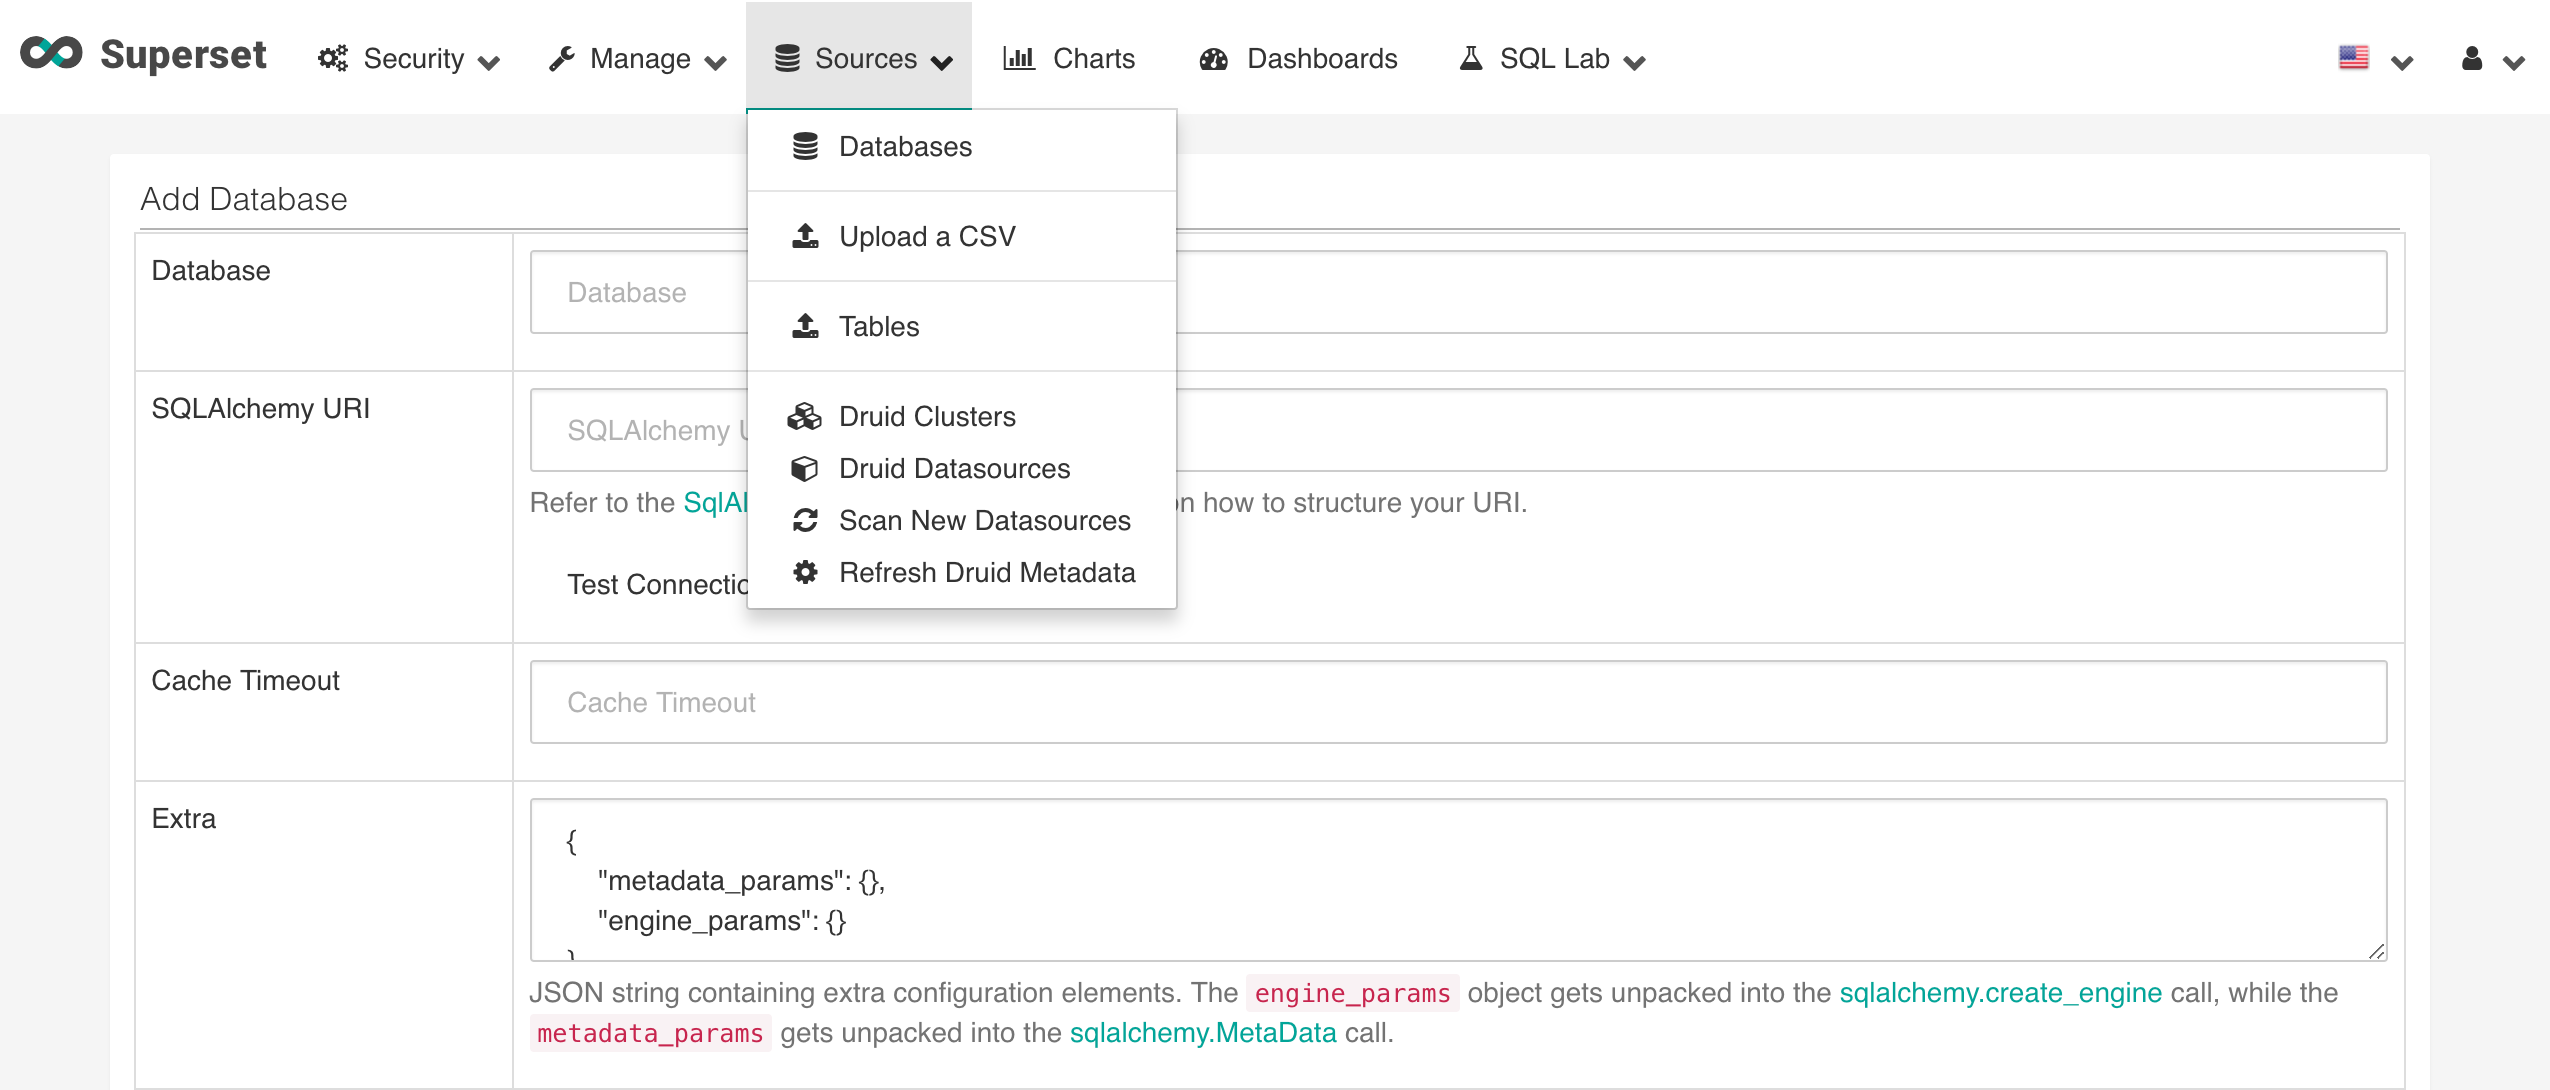Expand the SQL Lab dropdown chevron

coord(1635,63)
